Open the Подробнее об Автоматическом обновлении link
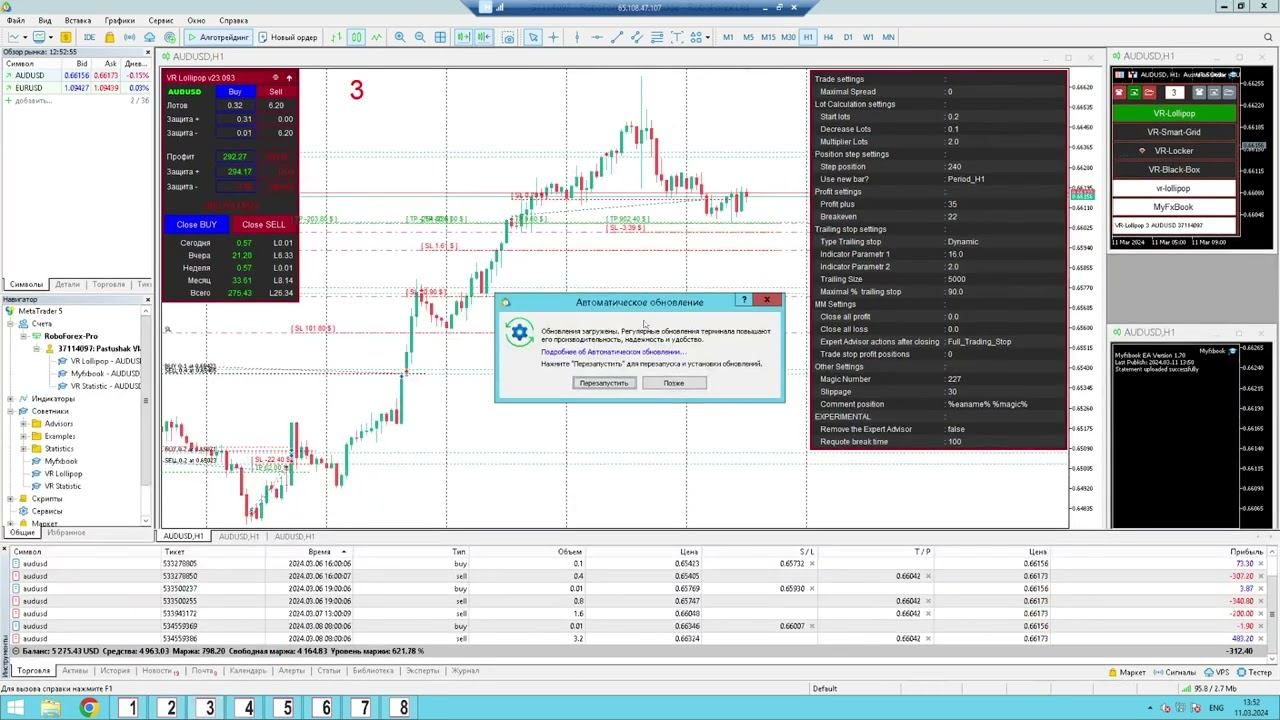The height and width of the screenshot is (720, 1280). coord(614,352)
